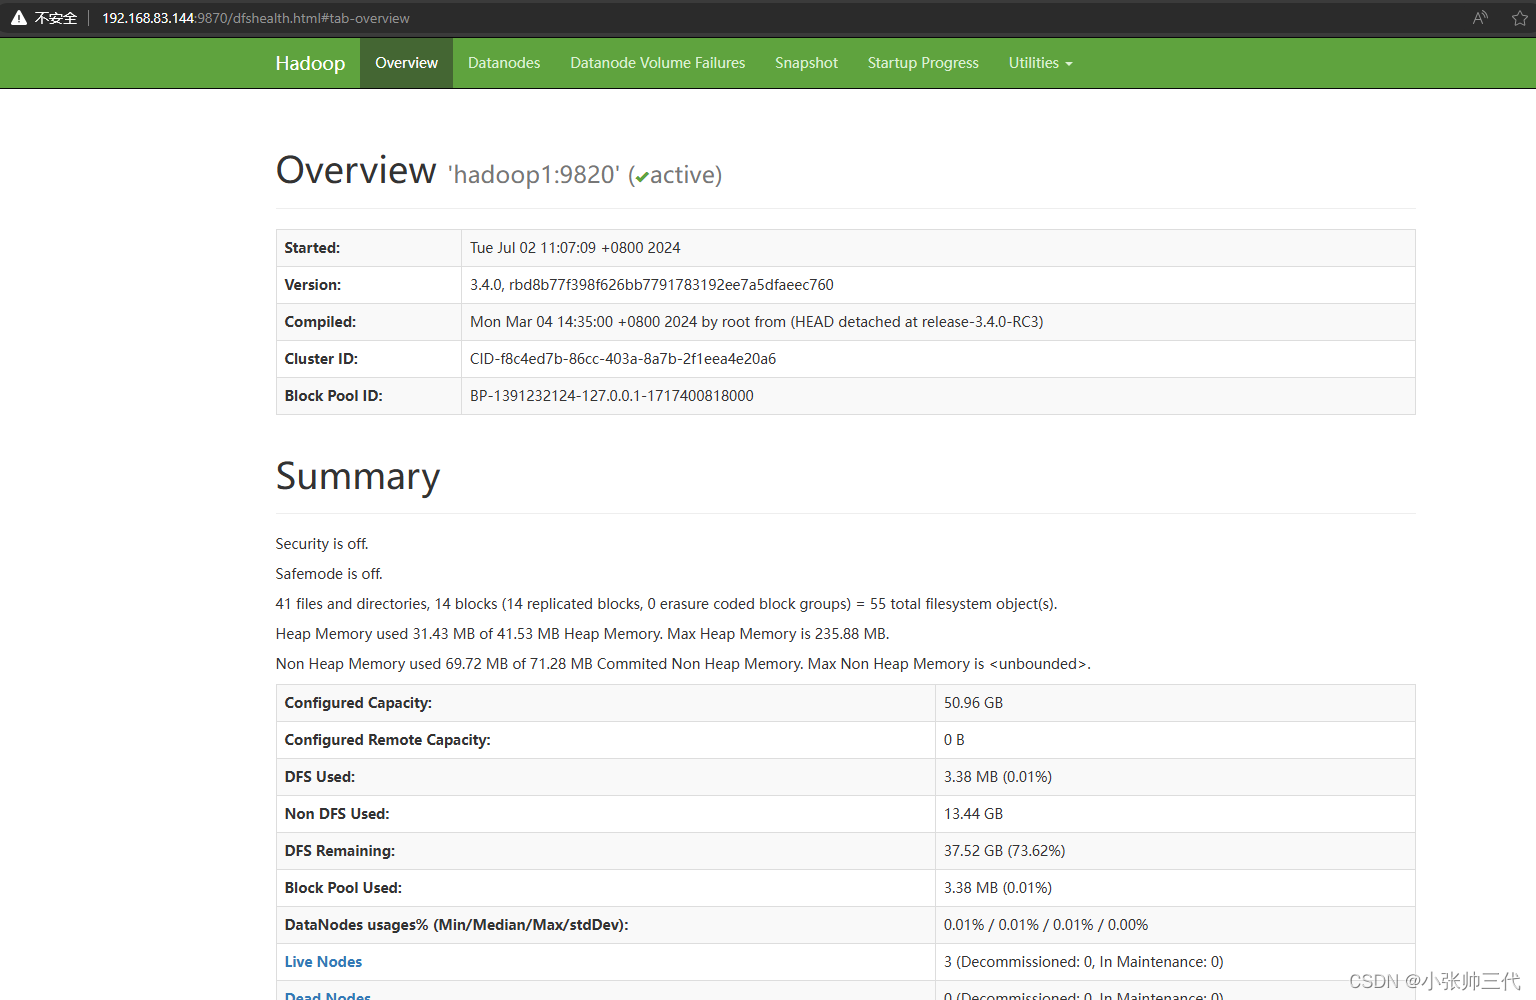The width and height of the screenshot is (1536, 1000).
Task: Click the DFS Remaining: row label
Action: coord(340,851)
